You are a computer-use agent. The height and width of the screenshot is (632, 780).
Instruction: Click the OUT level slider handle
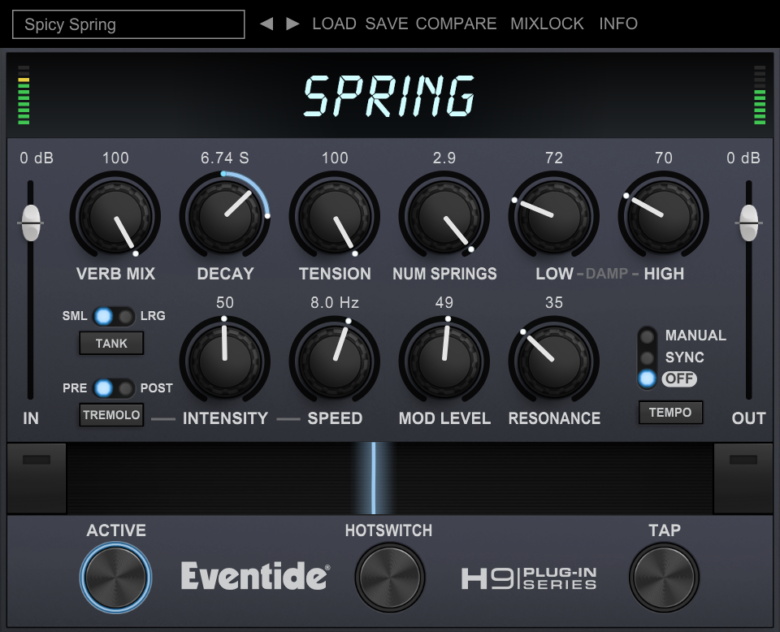tap(749, 223)
